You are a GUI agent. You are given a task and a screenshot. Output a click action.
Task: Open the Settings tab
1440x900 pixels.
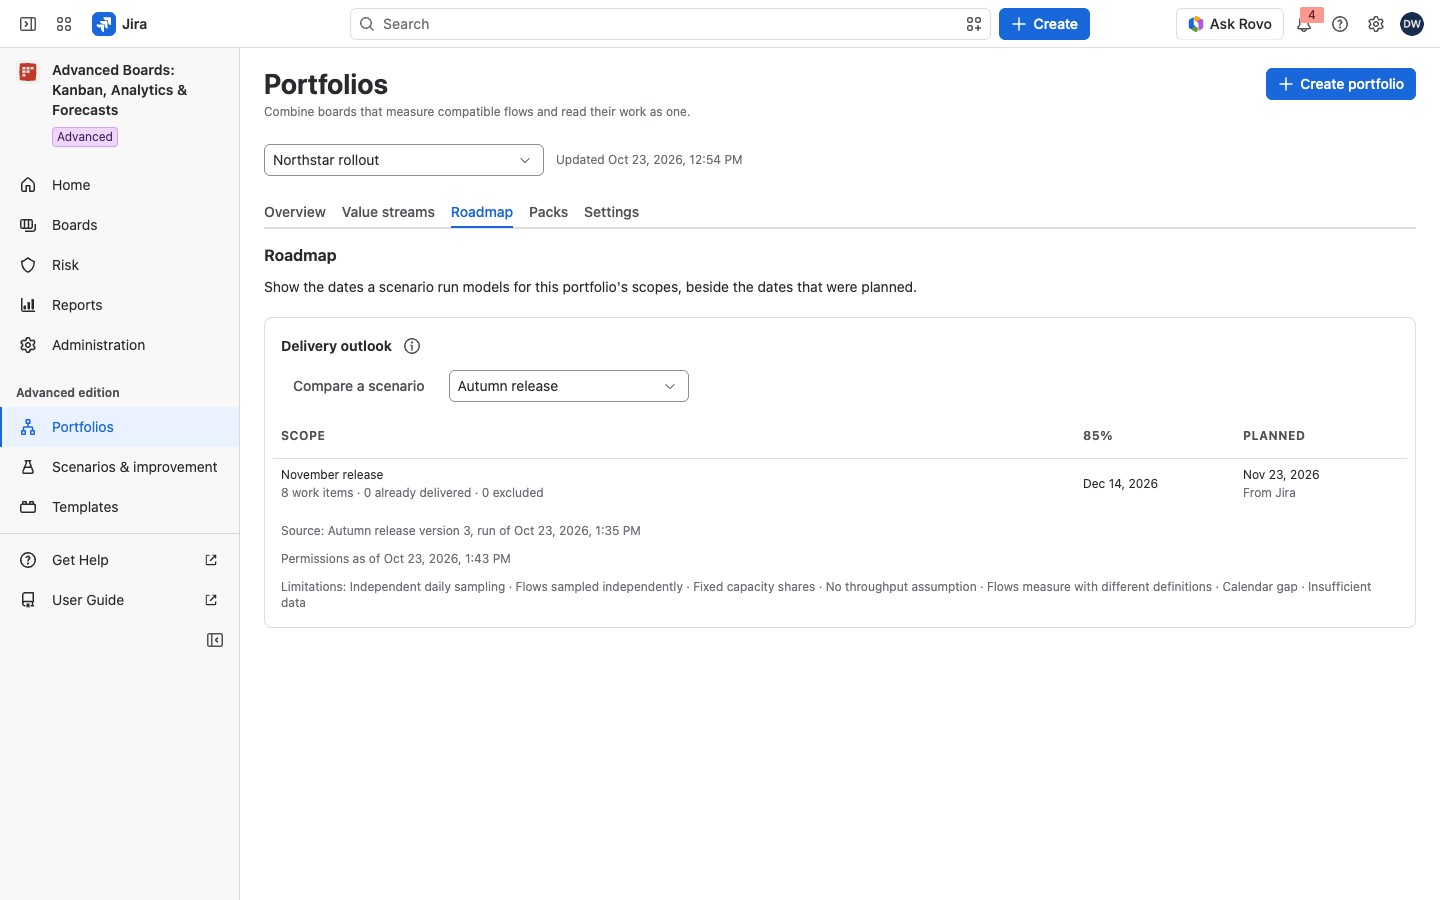pyautogui.click(x=611, y=212)
